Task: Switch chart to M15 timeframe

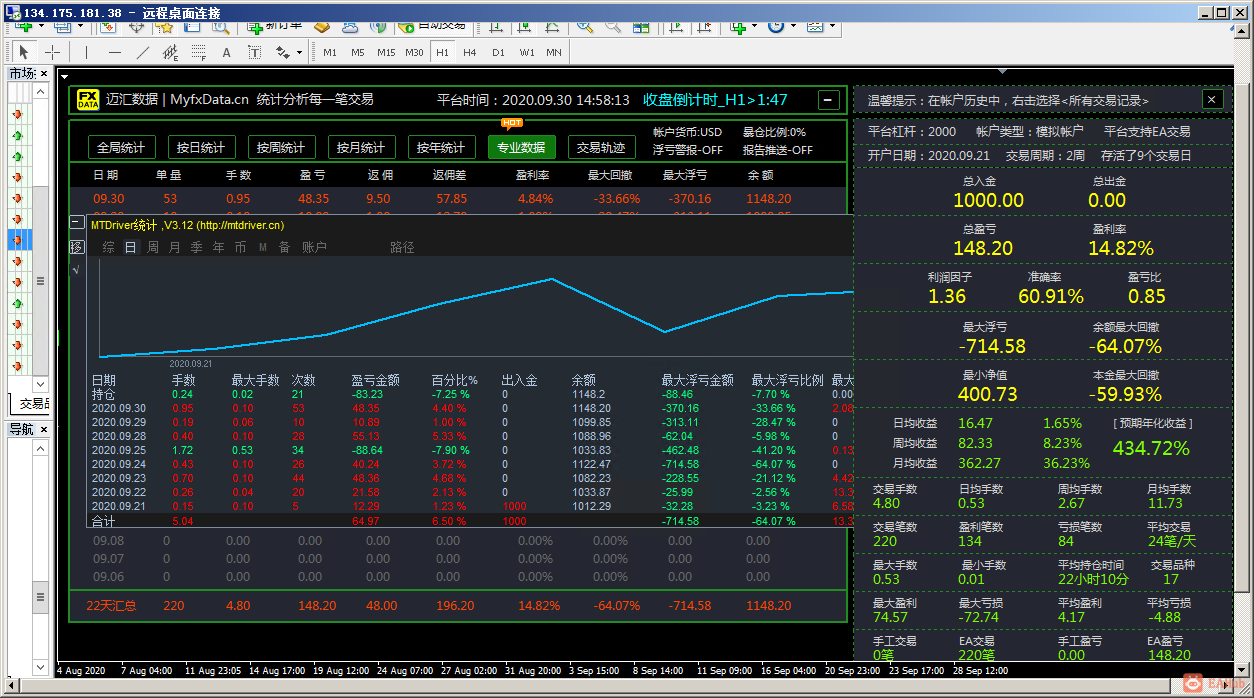Action: pyautogui.click(x=386, y=52)
